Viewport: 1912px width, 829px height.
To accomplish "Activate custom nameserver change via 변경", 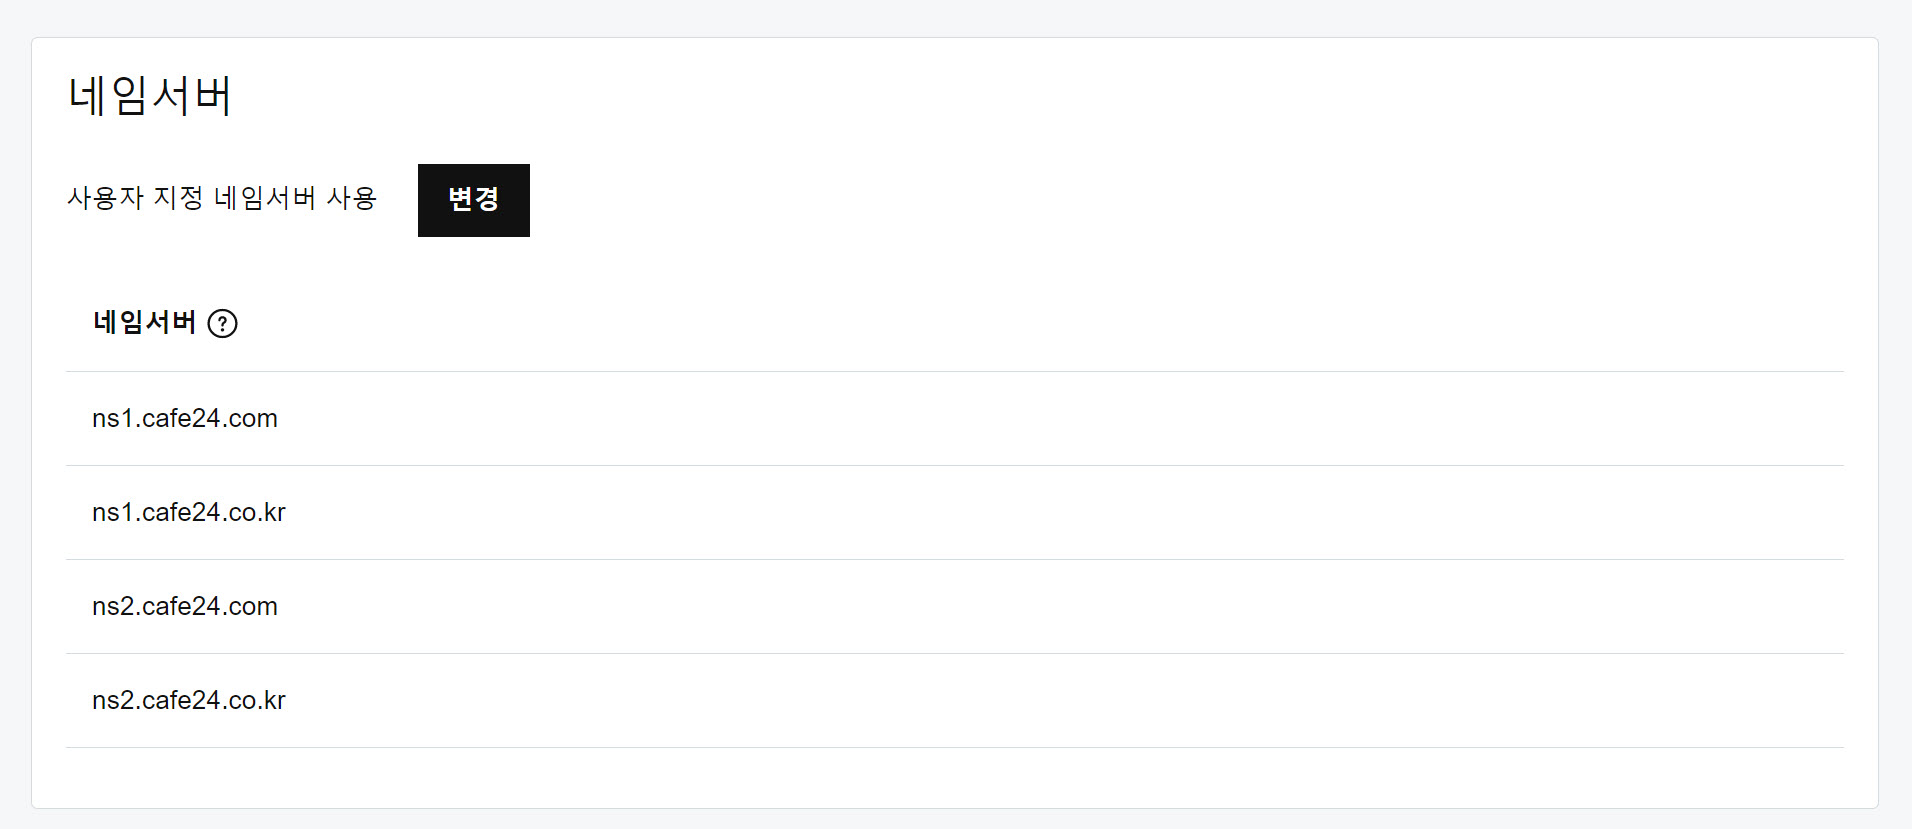I will click(473, 200).
